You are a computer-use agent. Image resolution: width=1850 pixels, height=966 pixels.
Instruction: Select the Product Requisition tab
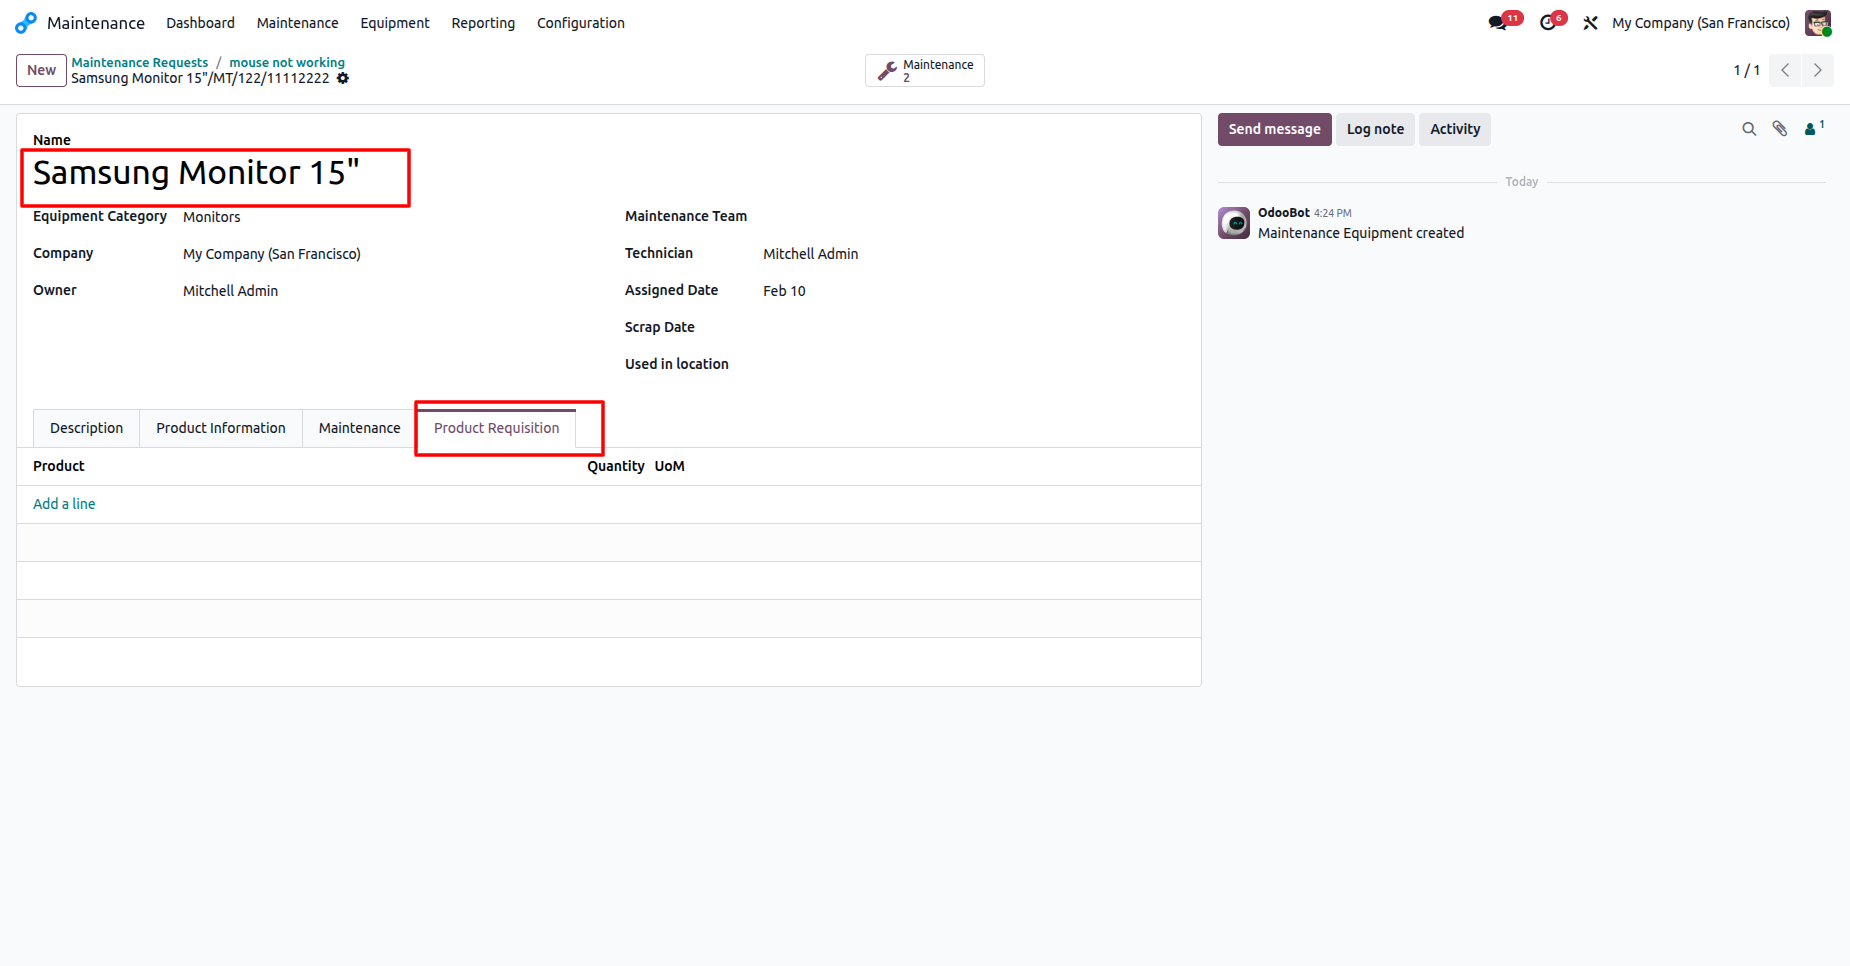pos(497,428)
